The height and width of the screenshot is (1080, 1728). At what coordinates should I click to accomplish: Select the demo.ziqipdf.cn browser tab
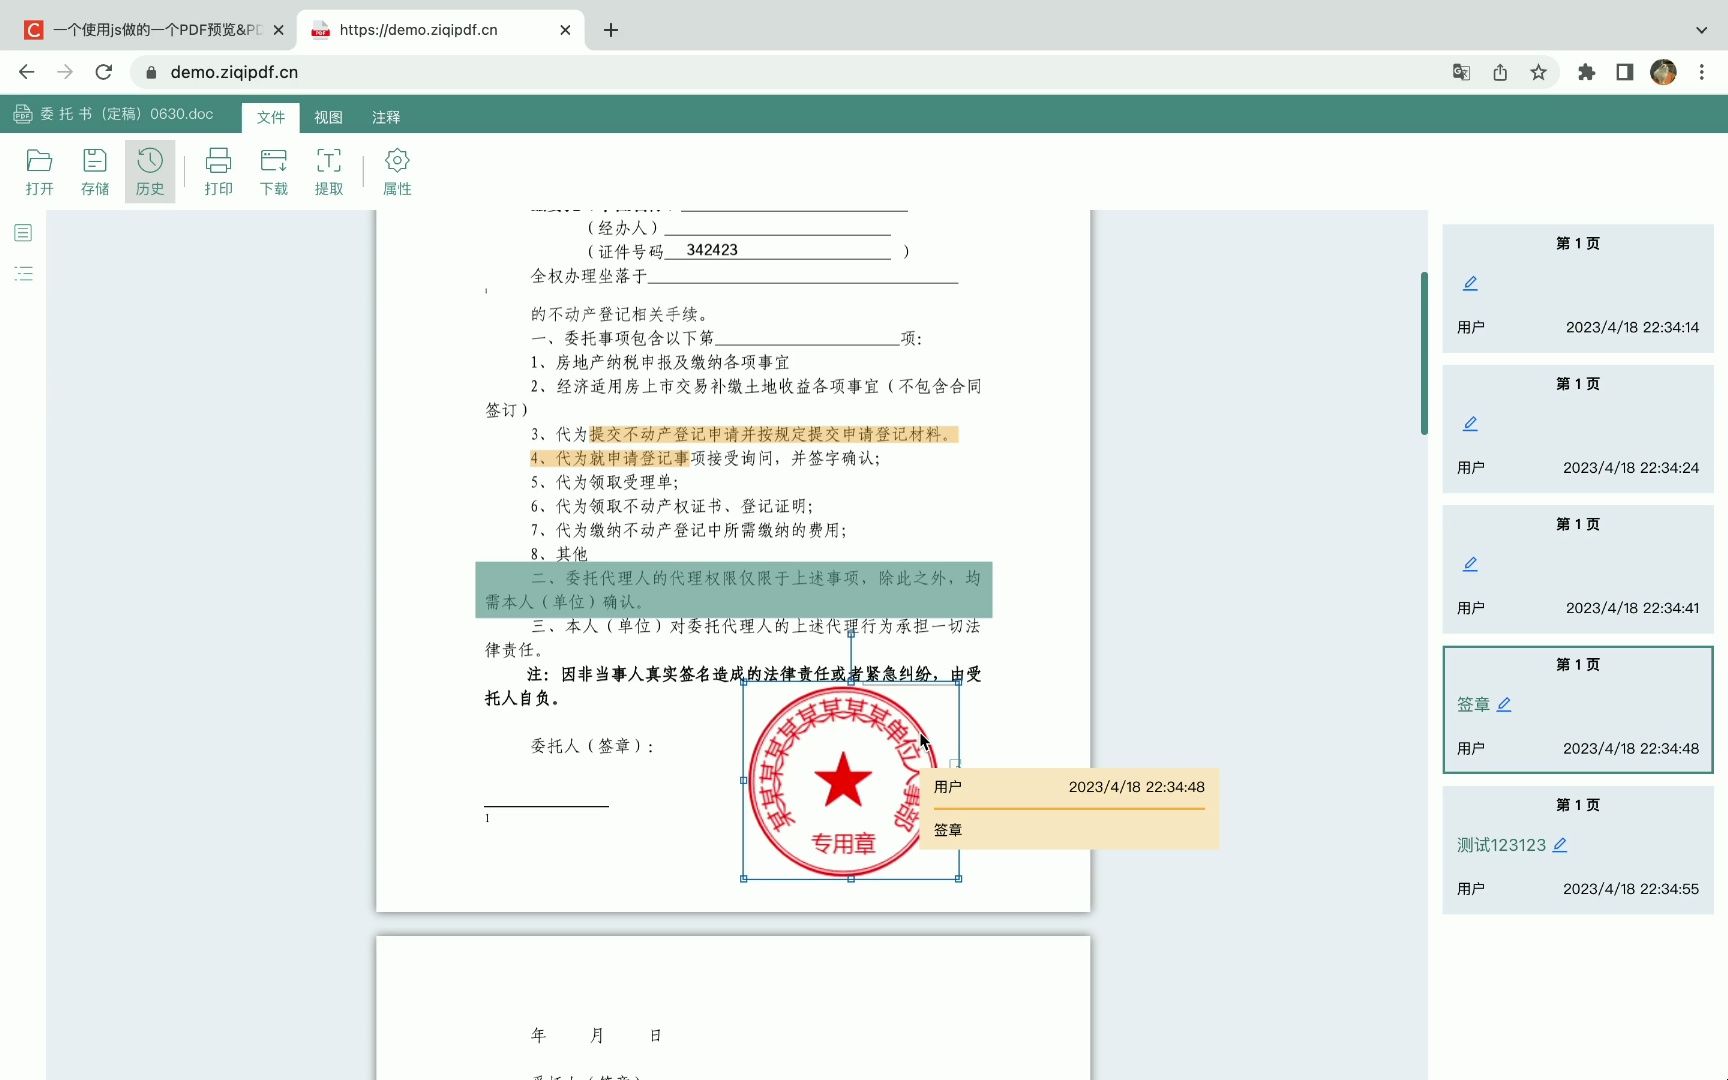[440, 30]
